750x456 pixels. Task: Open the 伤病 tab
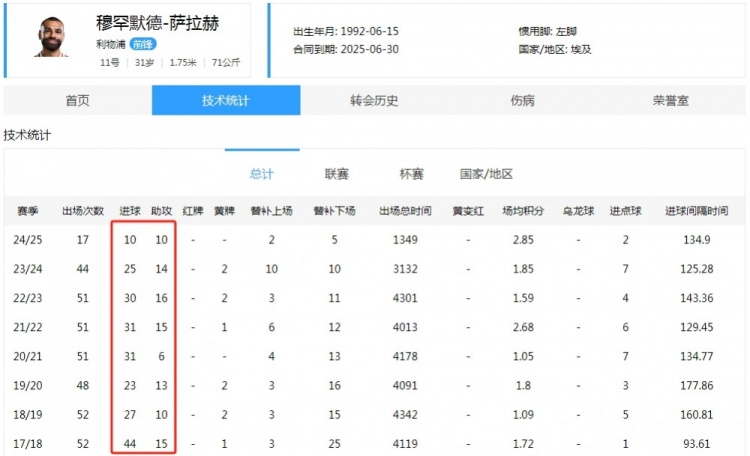pyautogui.click(x=522, y=100)
